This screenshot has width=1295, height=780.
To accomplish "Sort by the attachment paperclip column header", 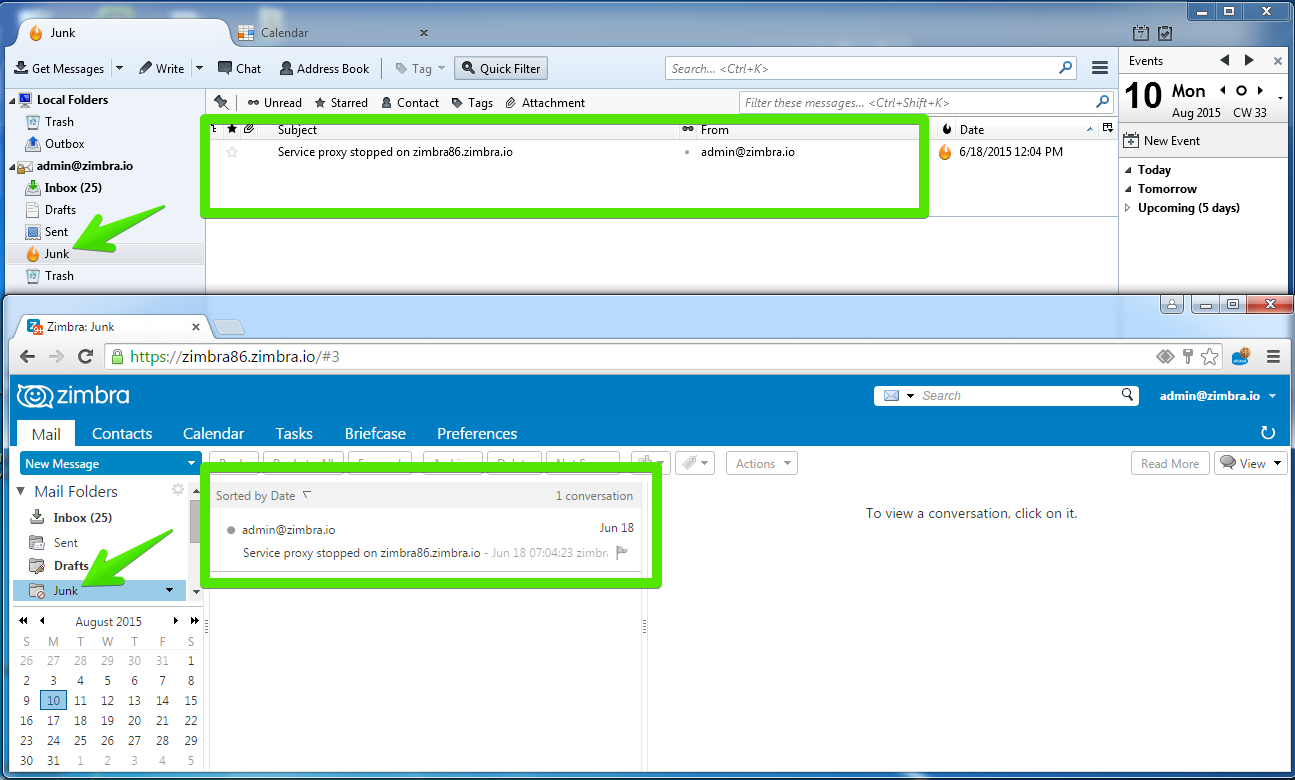I will point(249,129).
